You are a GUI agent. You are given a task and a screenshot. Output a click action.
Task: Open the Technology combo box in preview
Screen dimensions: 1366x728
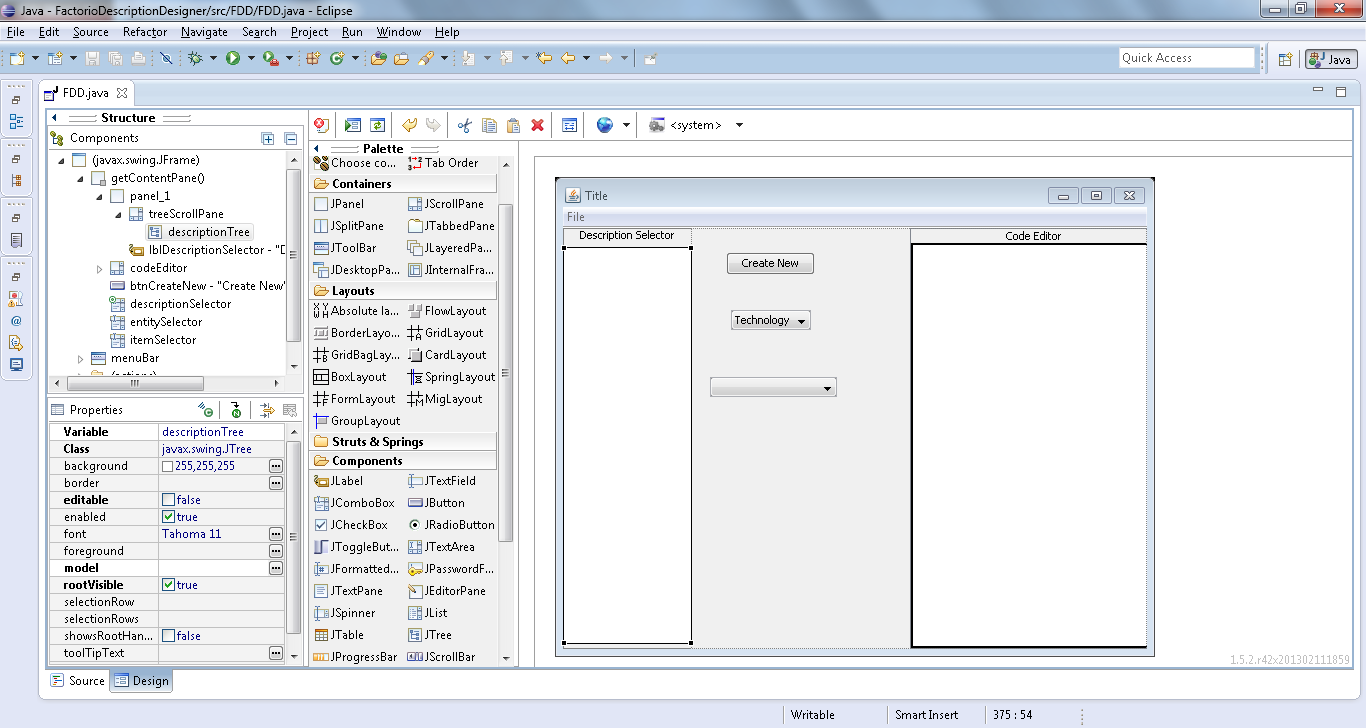click(x=770, y=320)
